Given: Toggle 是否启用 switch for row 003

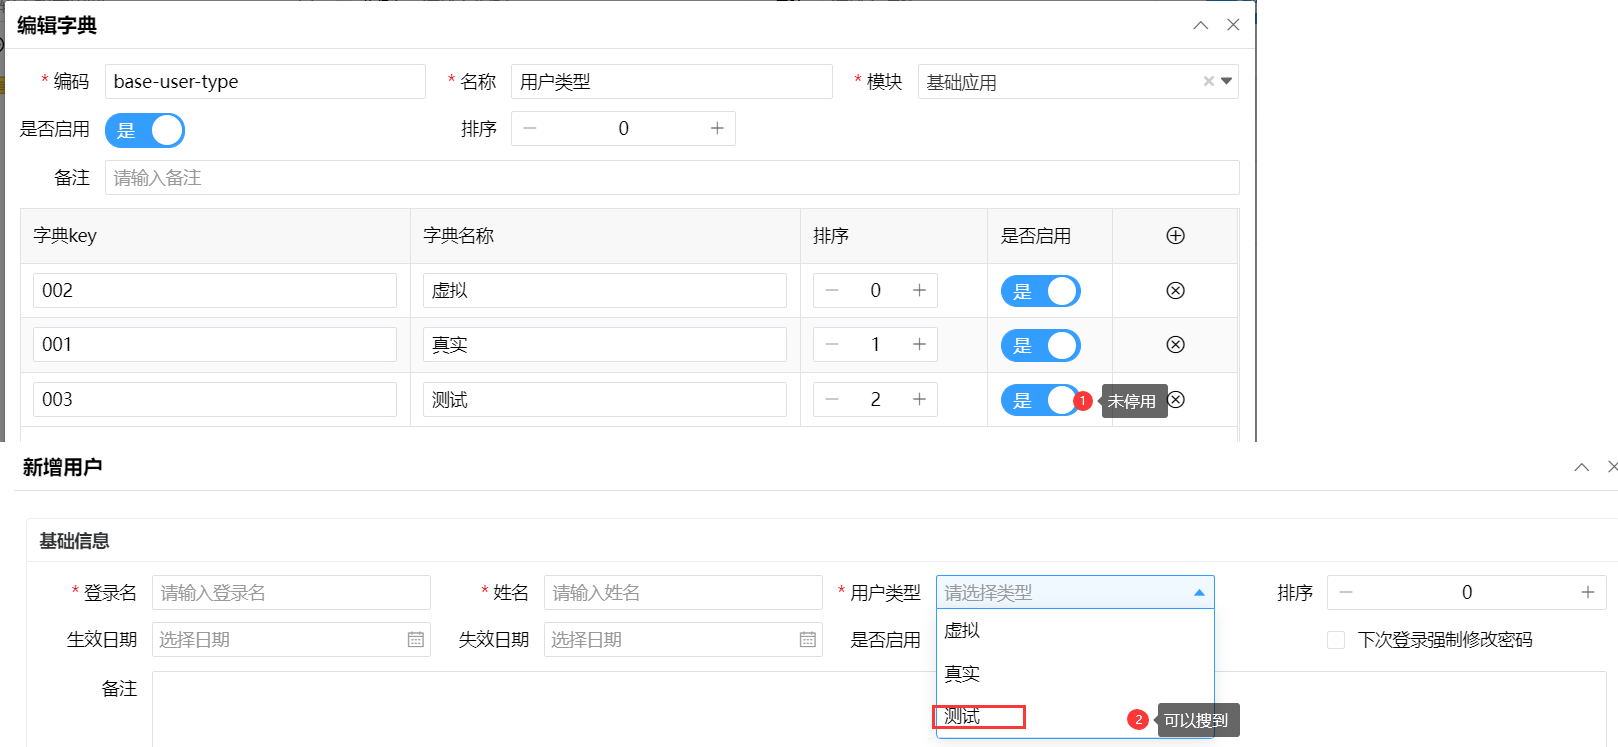Looking at the screenshot, I should (x=1040, y=400).
